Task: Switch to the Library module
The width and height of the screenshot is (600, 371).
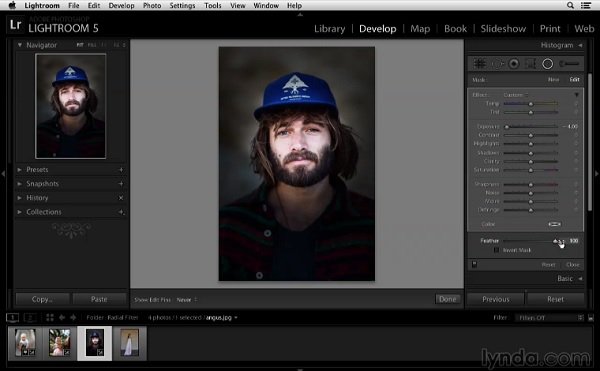Action: click(x=329, y=29)
